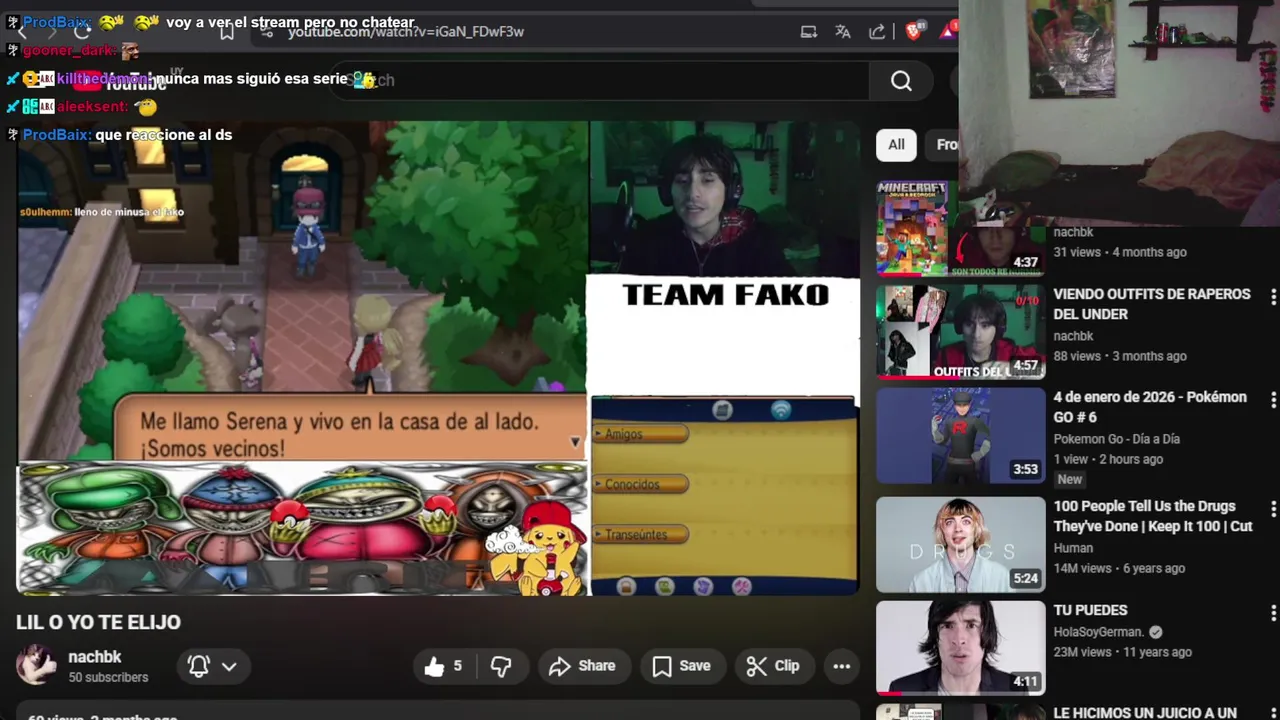Click the 50 subscribers text
1280x720 pixels.
108,678
